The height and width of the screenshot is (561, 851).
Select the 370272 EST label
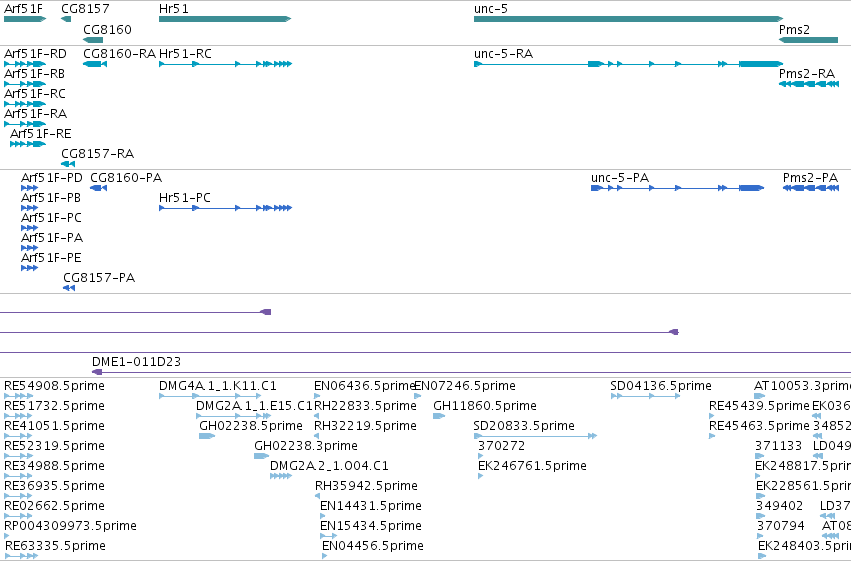pos(501,446)
